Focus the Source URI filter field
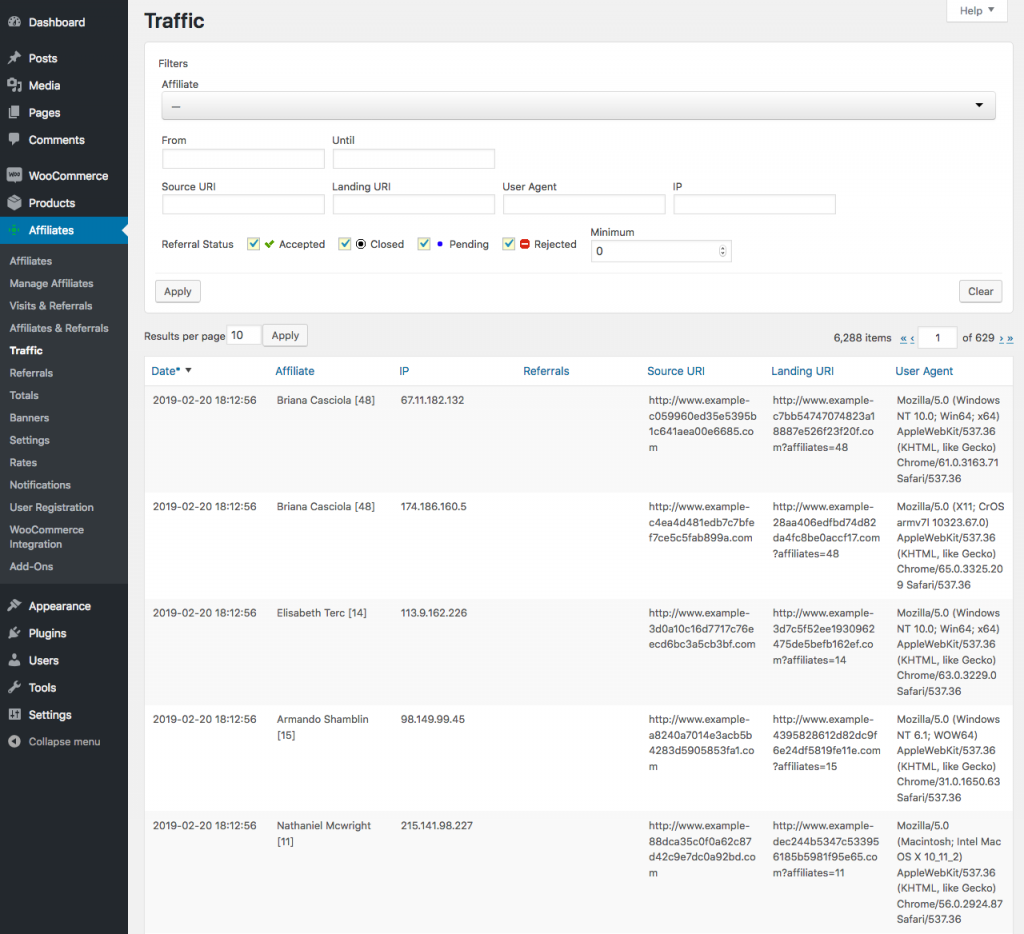The image size is (1024, 934). [243, 204]
